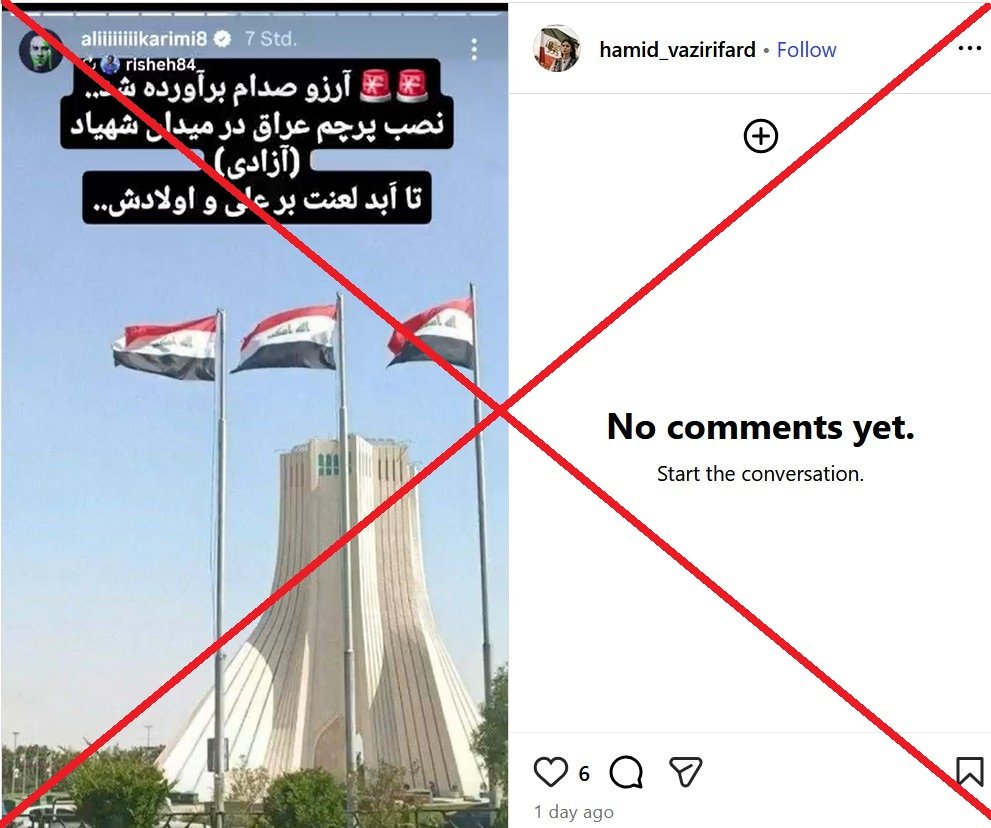Screen dimensions: 991x828
Task: Click the '7 Std.' story time label
Action: coord(271,39)
